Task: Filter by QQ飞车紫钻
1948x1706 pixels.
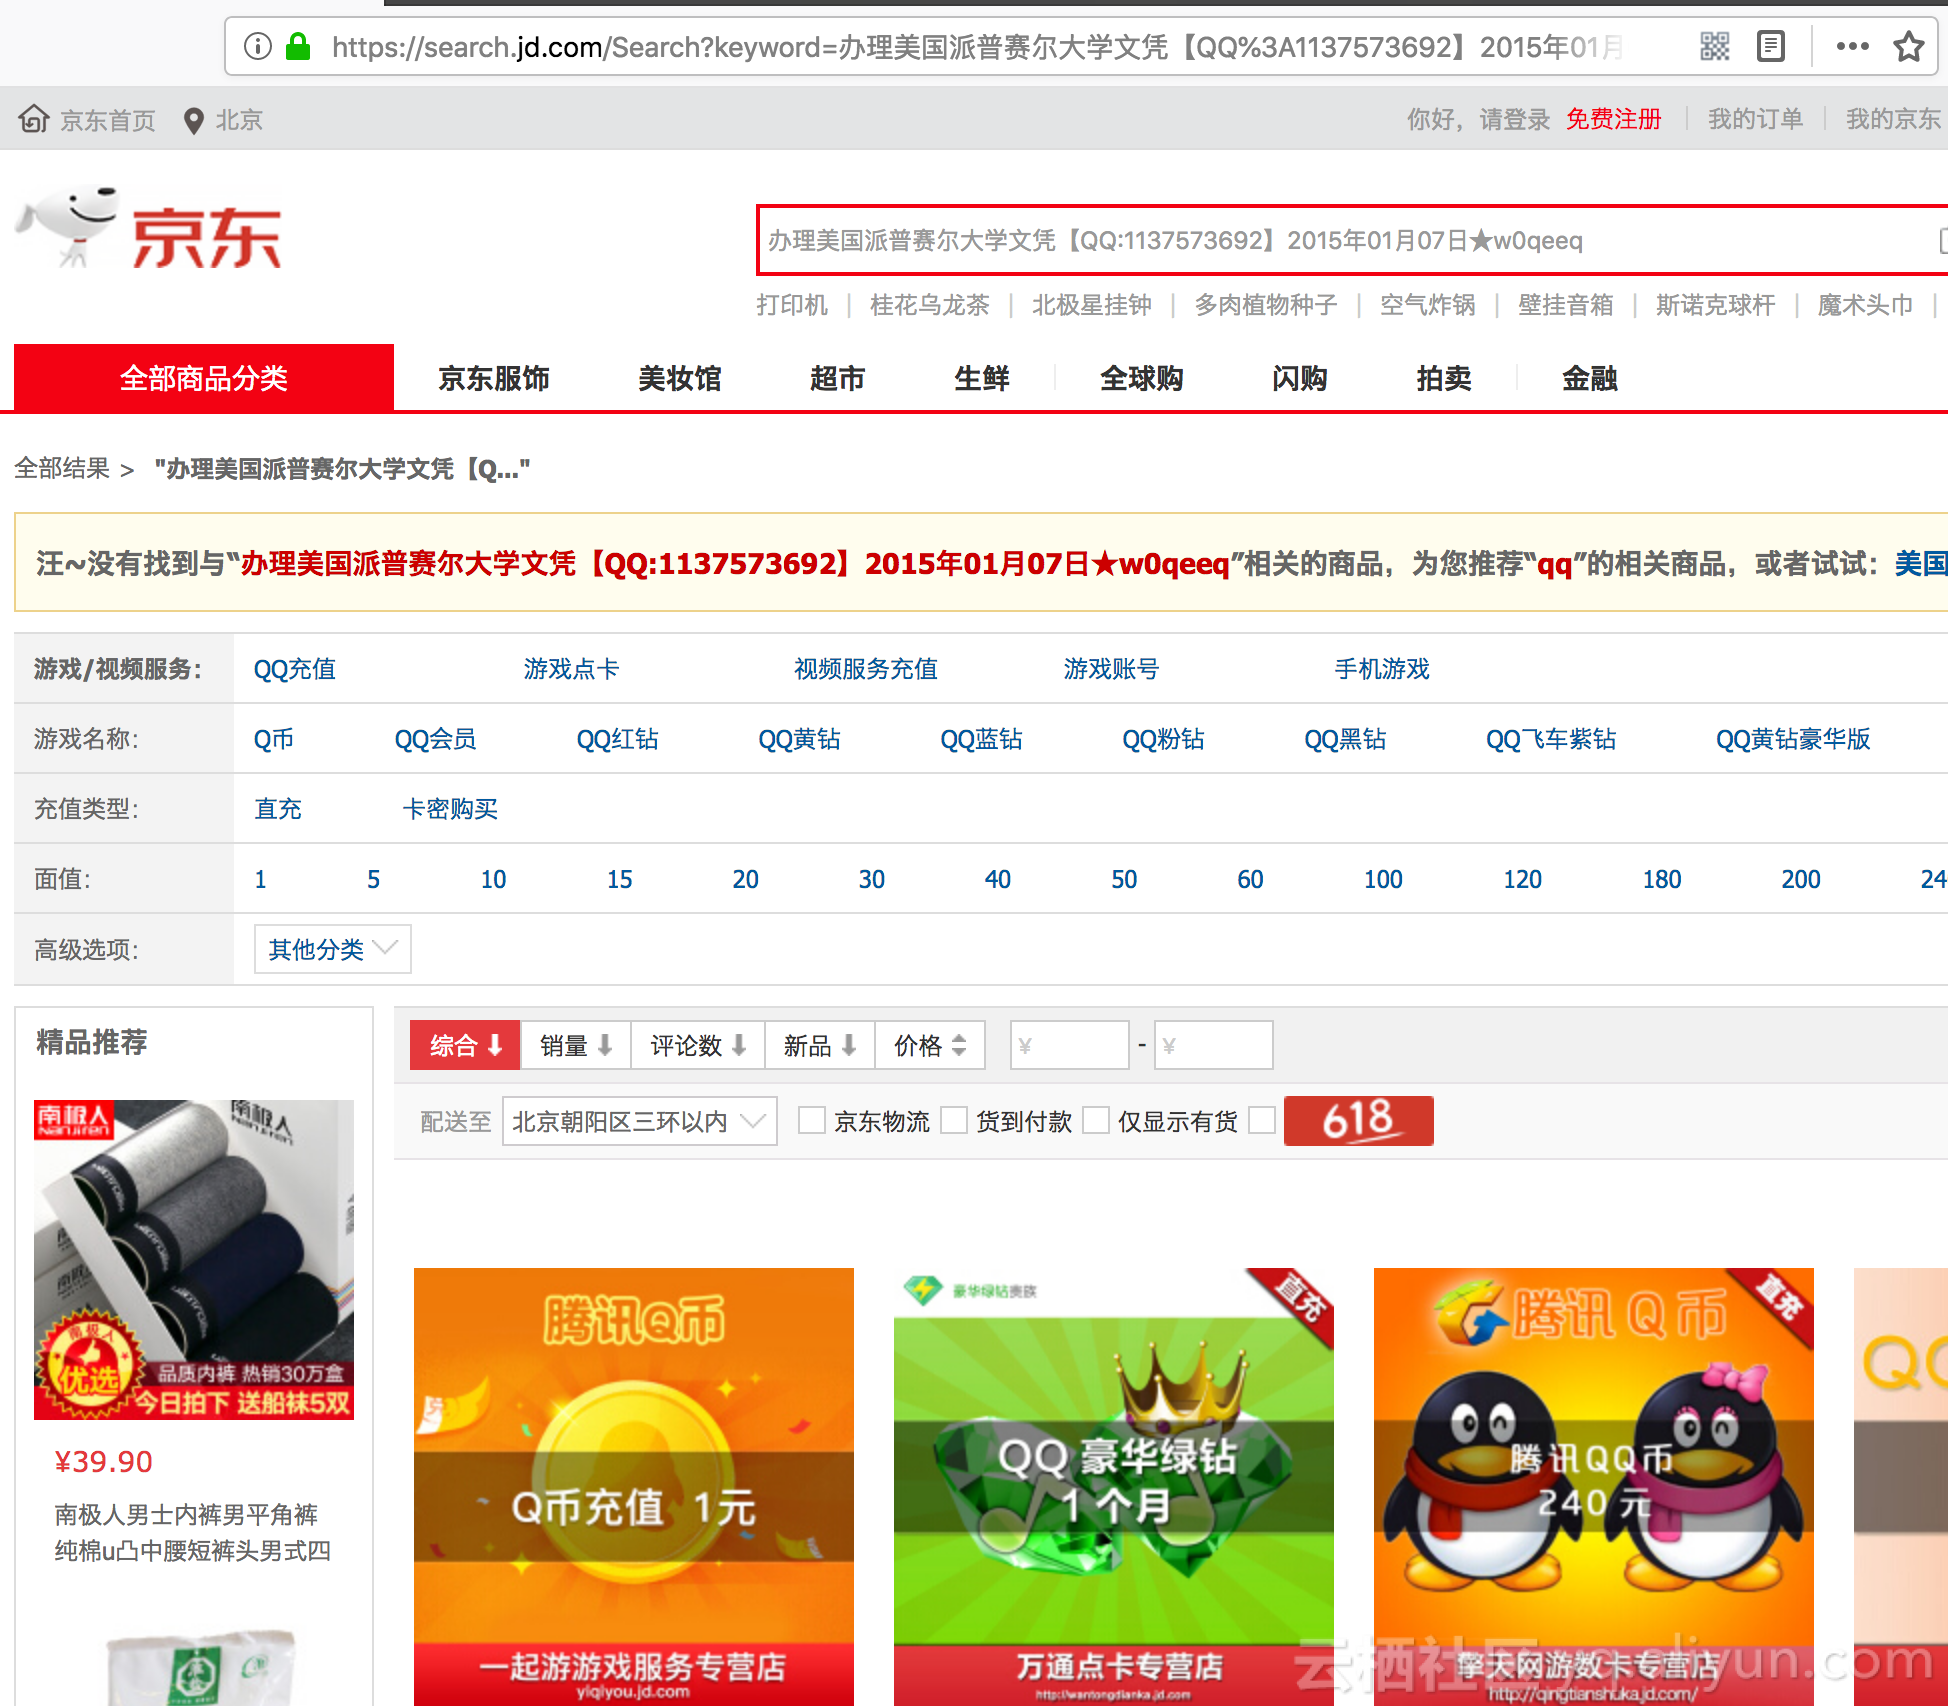Action: pyautogui.click(x=1551, y=739)
